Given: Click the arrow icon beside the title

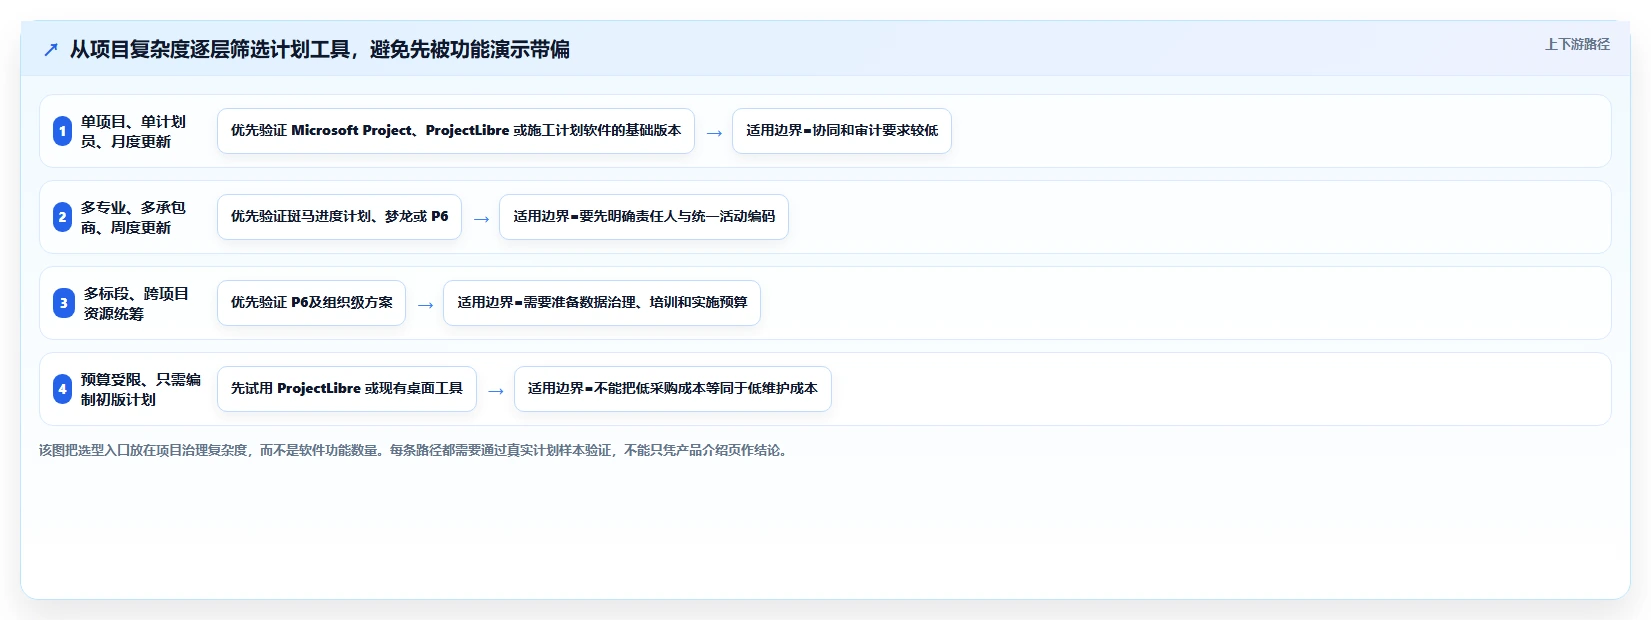Looking at the screenshot, I should tap(51, 49).
